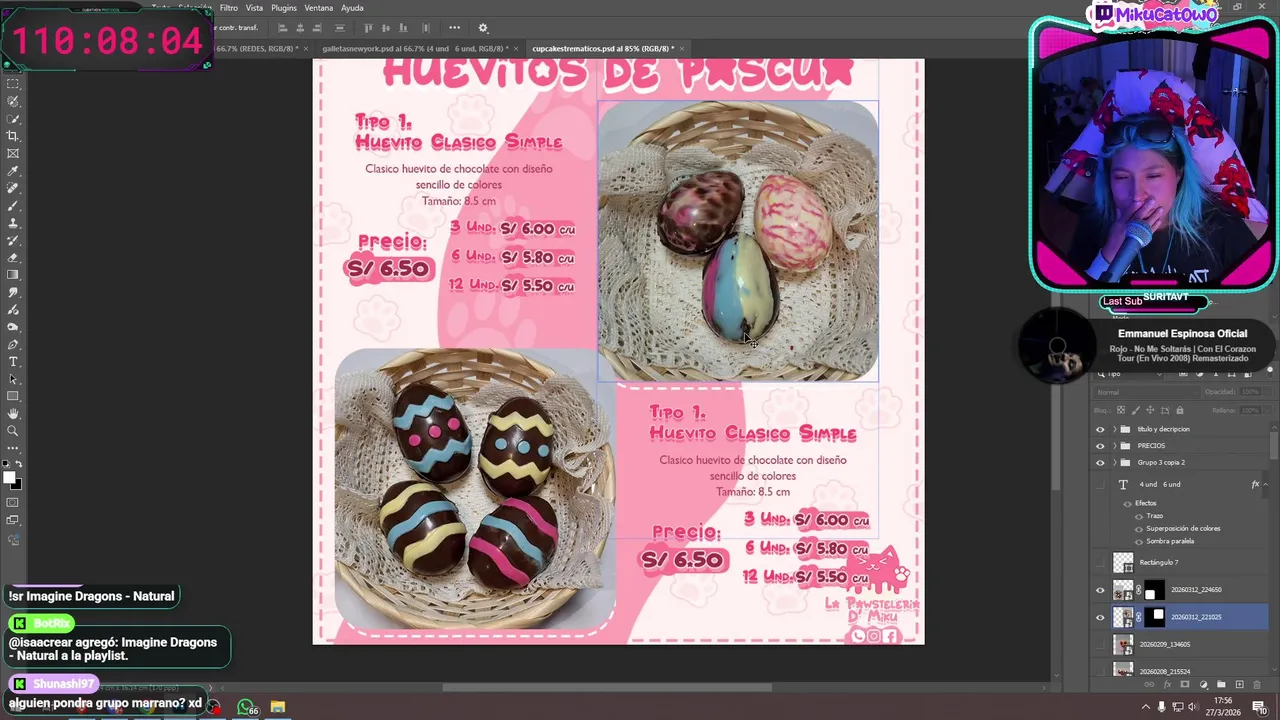Click align top edges icon
Viewport: 1280px width, 720px height.
(x=368, y=28)
